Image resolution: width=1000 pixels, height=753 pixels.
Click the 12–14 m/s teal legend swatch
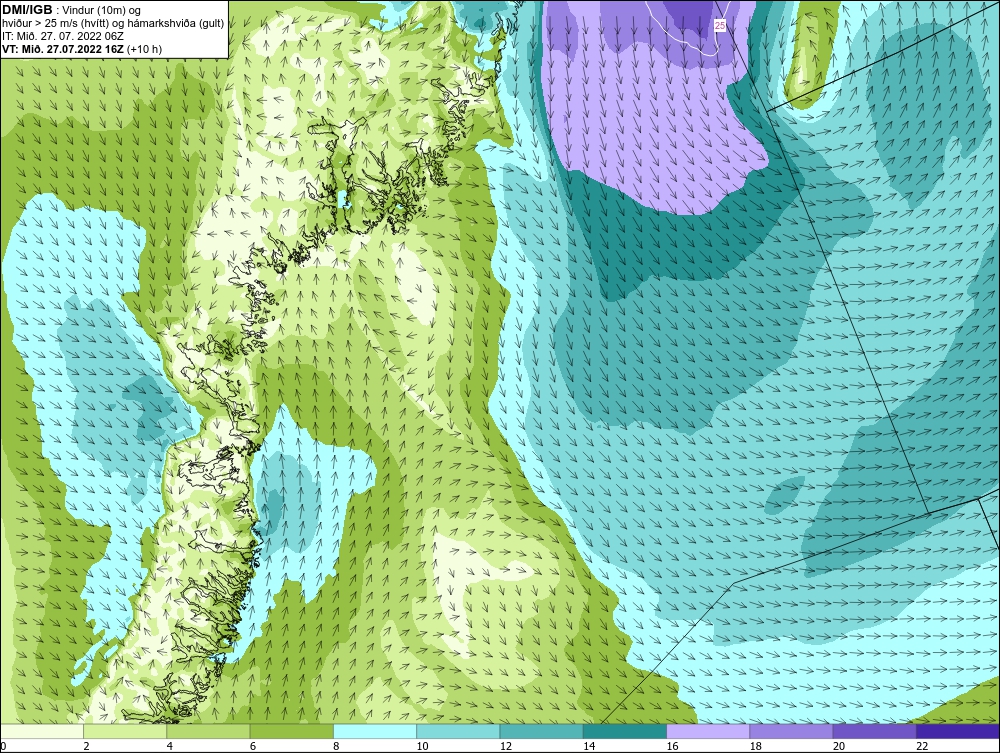tap(541, 731)
